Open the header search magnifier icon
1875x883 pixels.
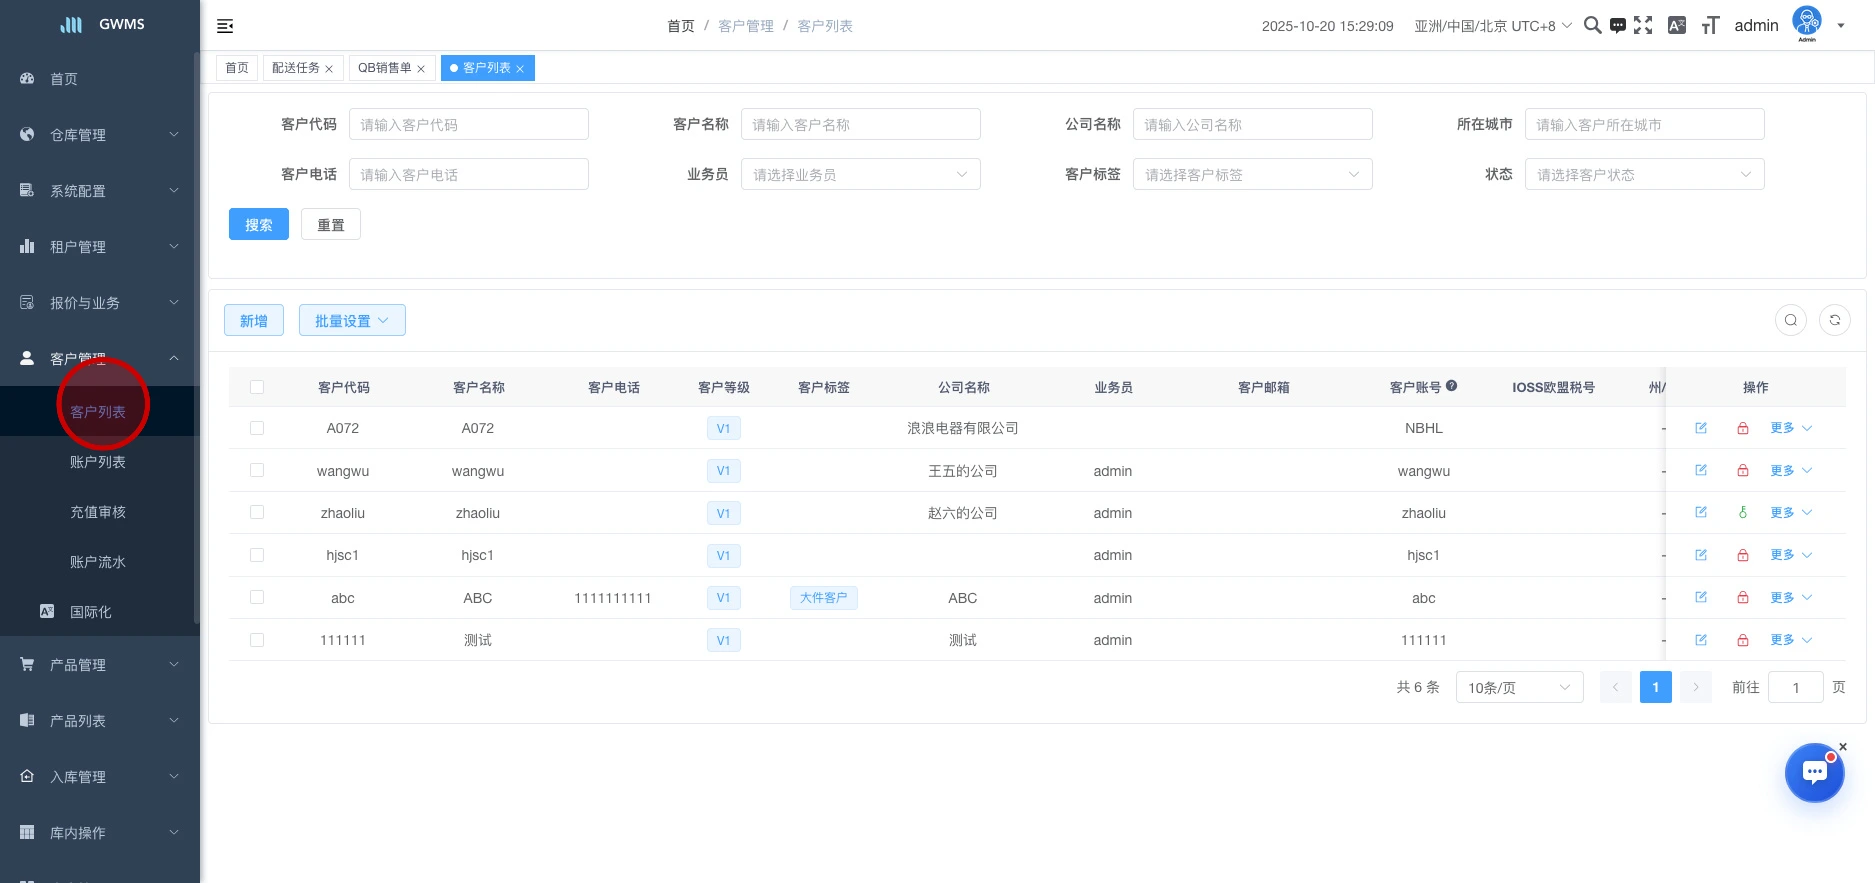click(x=1592, y=26)
